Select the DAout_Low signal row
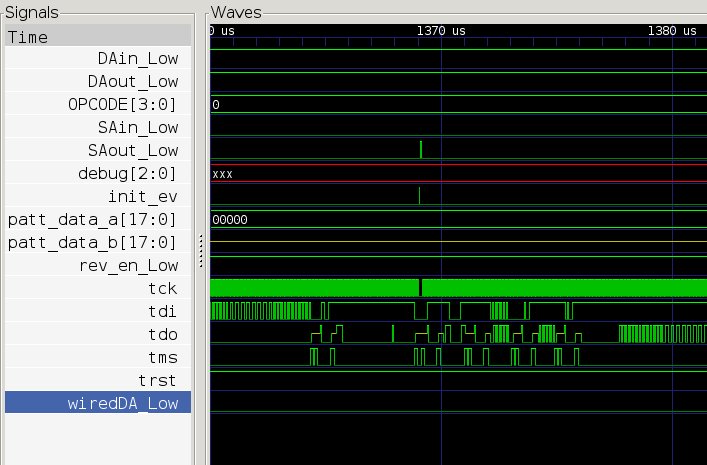 click(98, 82)
